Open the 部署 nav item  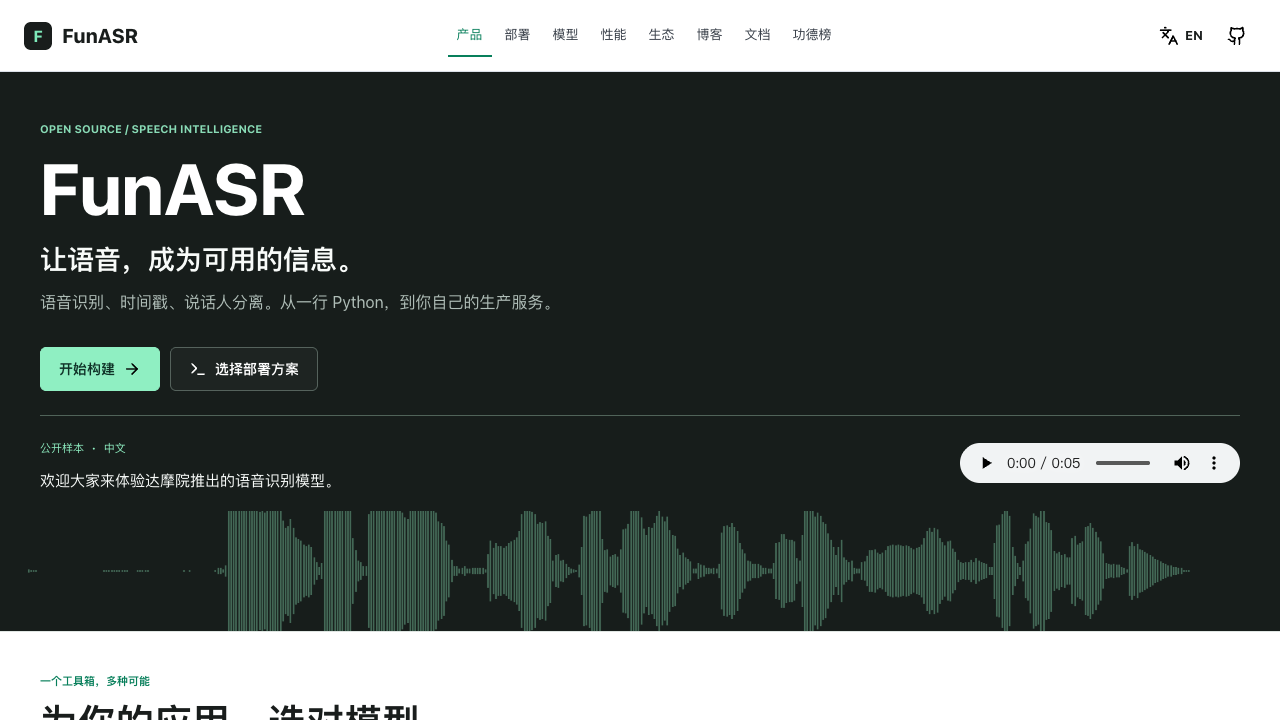pyautogui.click(x=518, y=35)
